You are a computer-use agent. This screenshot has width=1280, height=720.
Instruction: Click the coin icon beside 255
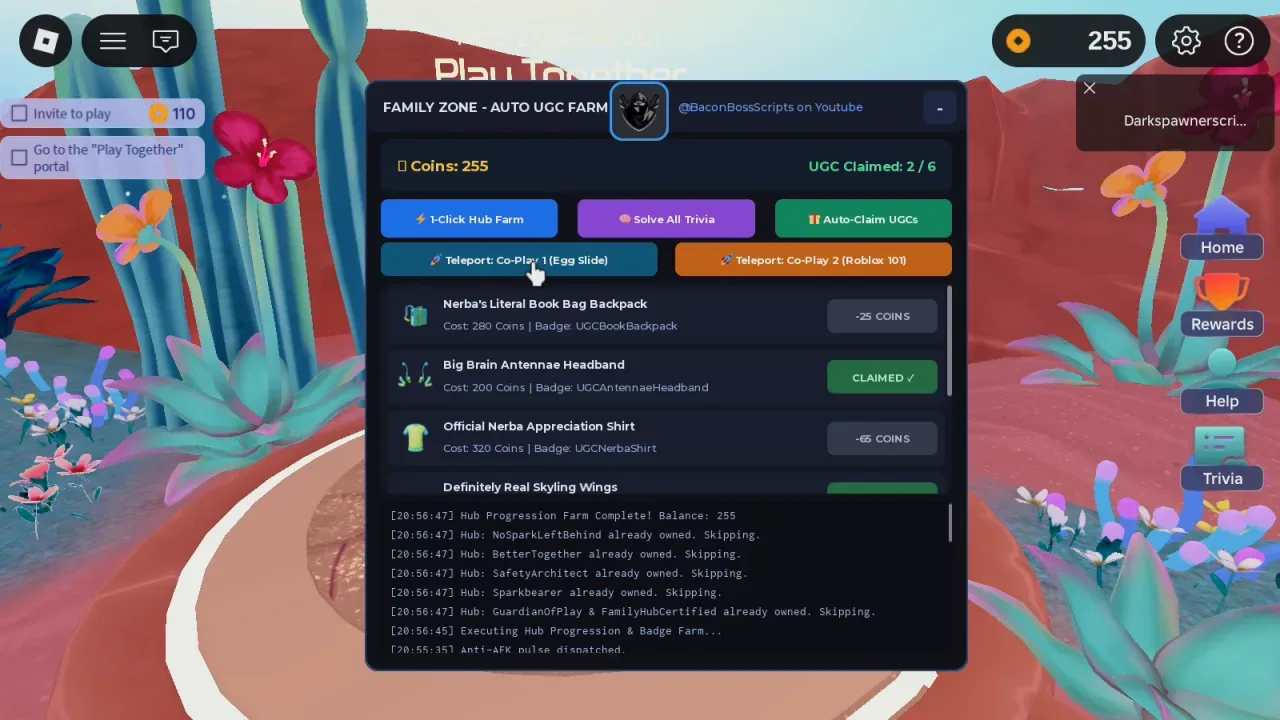(1018, 41)
